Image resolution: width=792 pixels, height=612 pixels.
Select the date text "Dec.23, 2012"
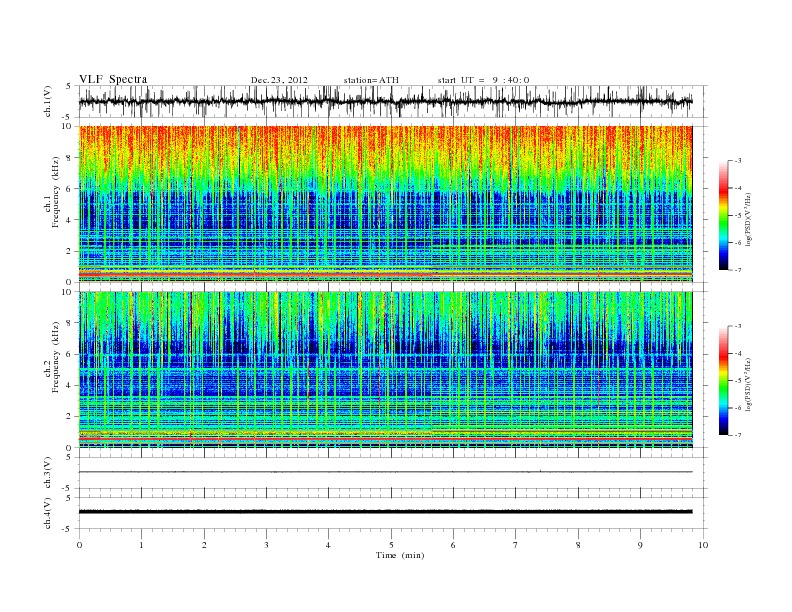point(279,80)
